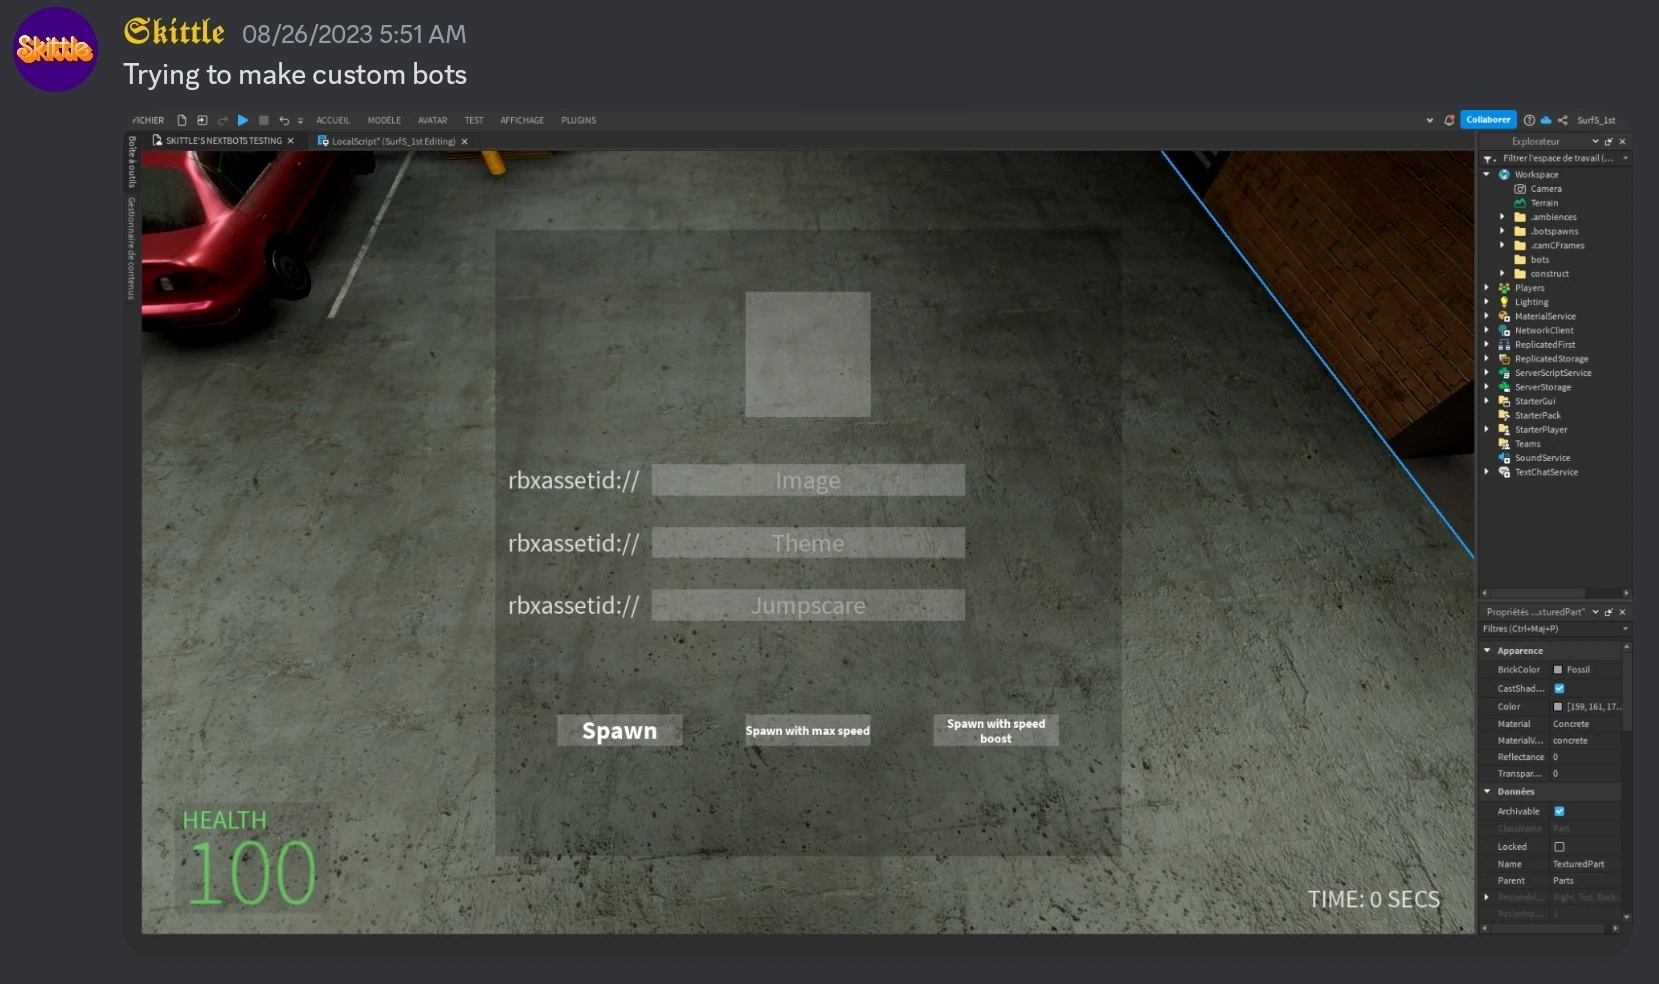Collapse the Données properties section
1659x984 pixels.
1487,792
